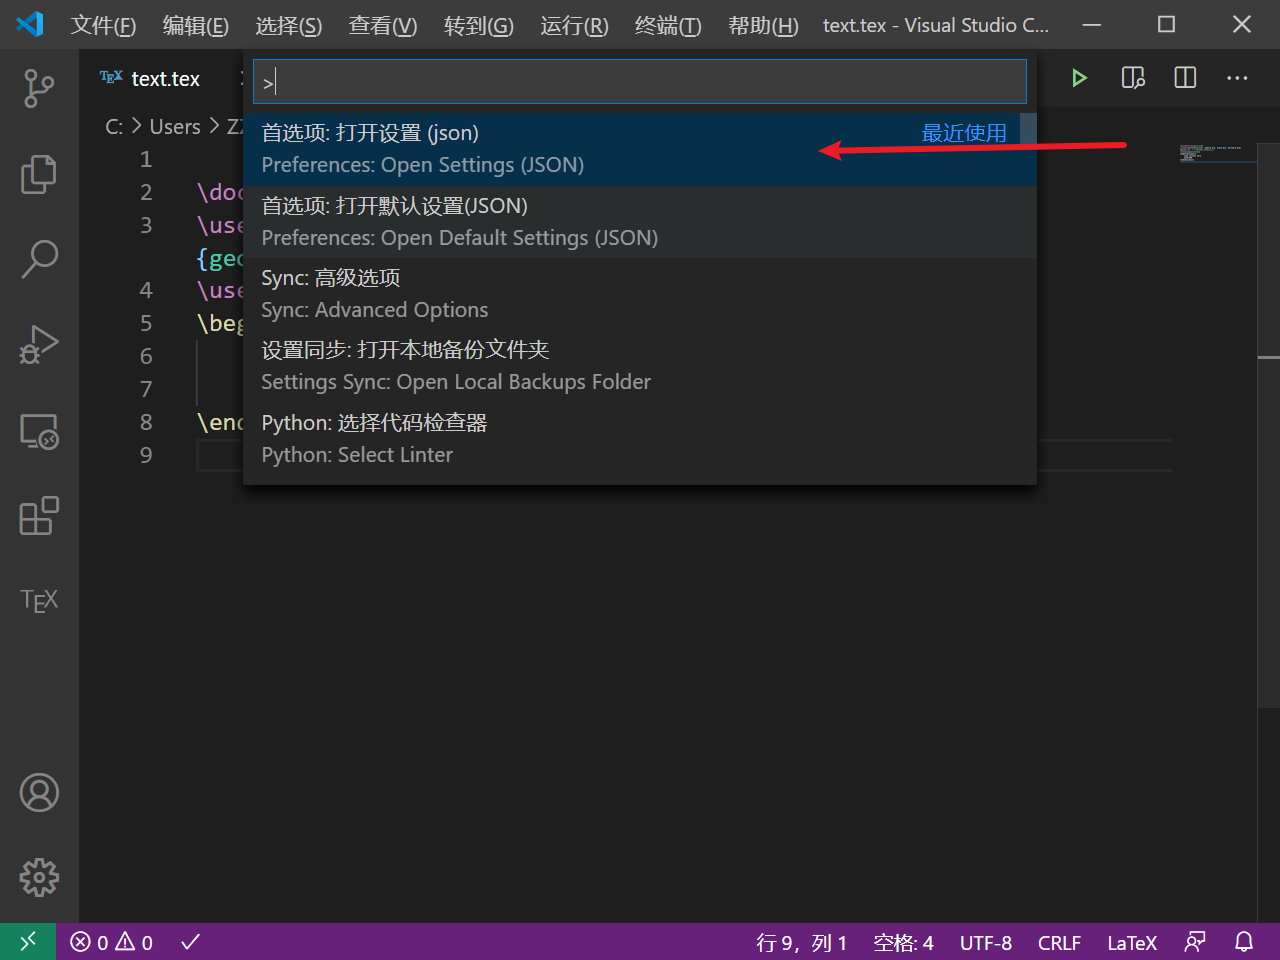1280x960 pixels.
Task: Go to line via 行 9, 列 1 status
Action: pos(801,942)
